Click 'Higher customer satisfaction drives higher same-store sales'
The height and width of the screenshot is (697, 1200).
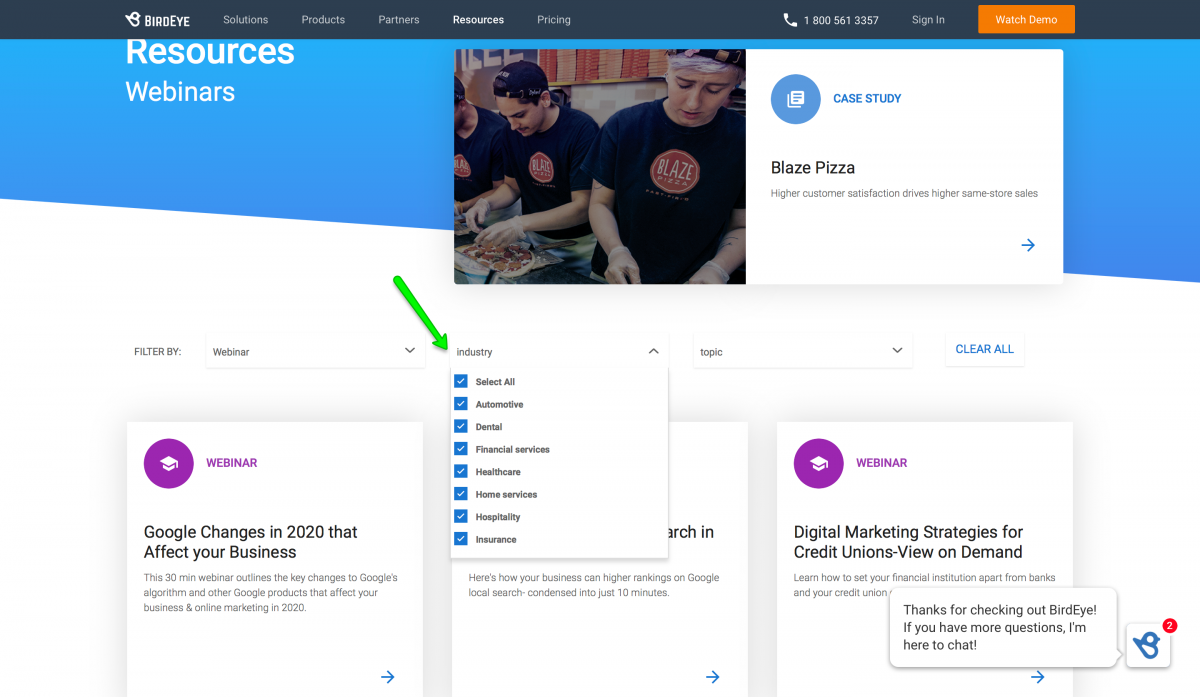tap(904, 193)
